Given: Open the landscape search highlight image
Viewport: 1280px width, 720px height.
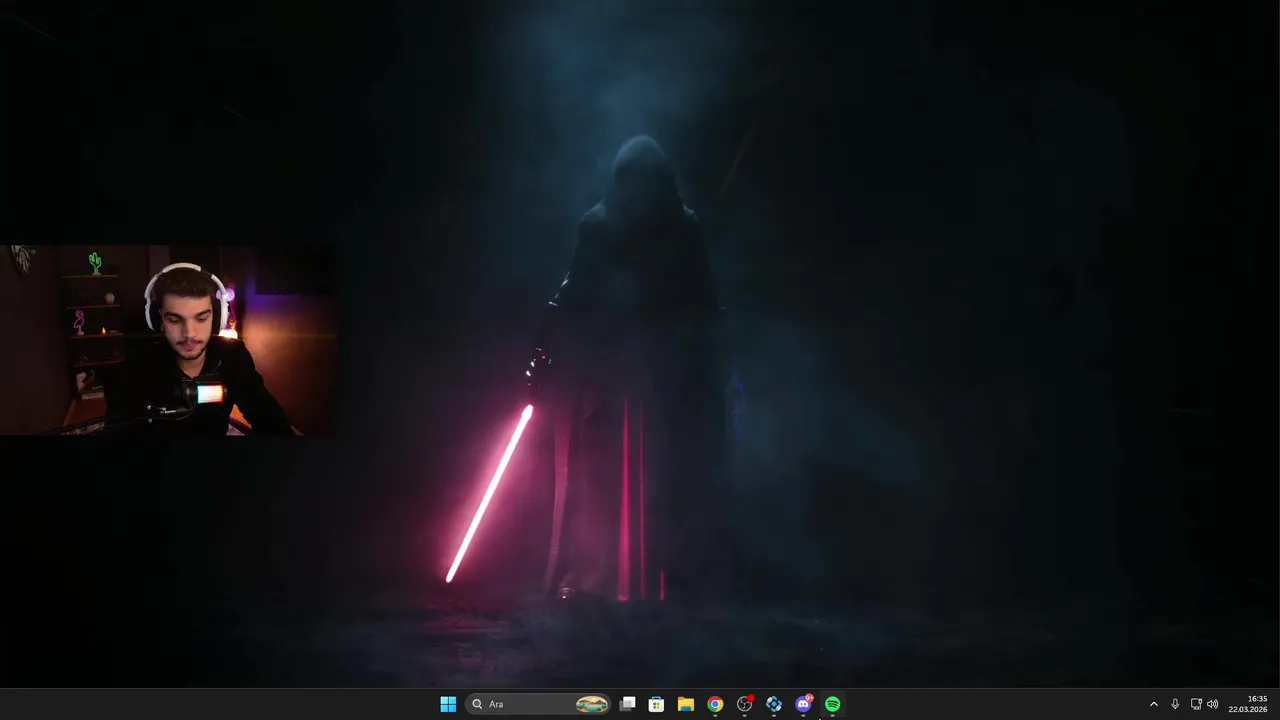Looking at the screenshot, I should (592, 704).
